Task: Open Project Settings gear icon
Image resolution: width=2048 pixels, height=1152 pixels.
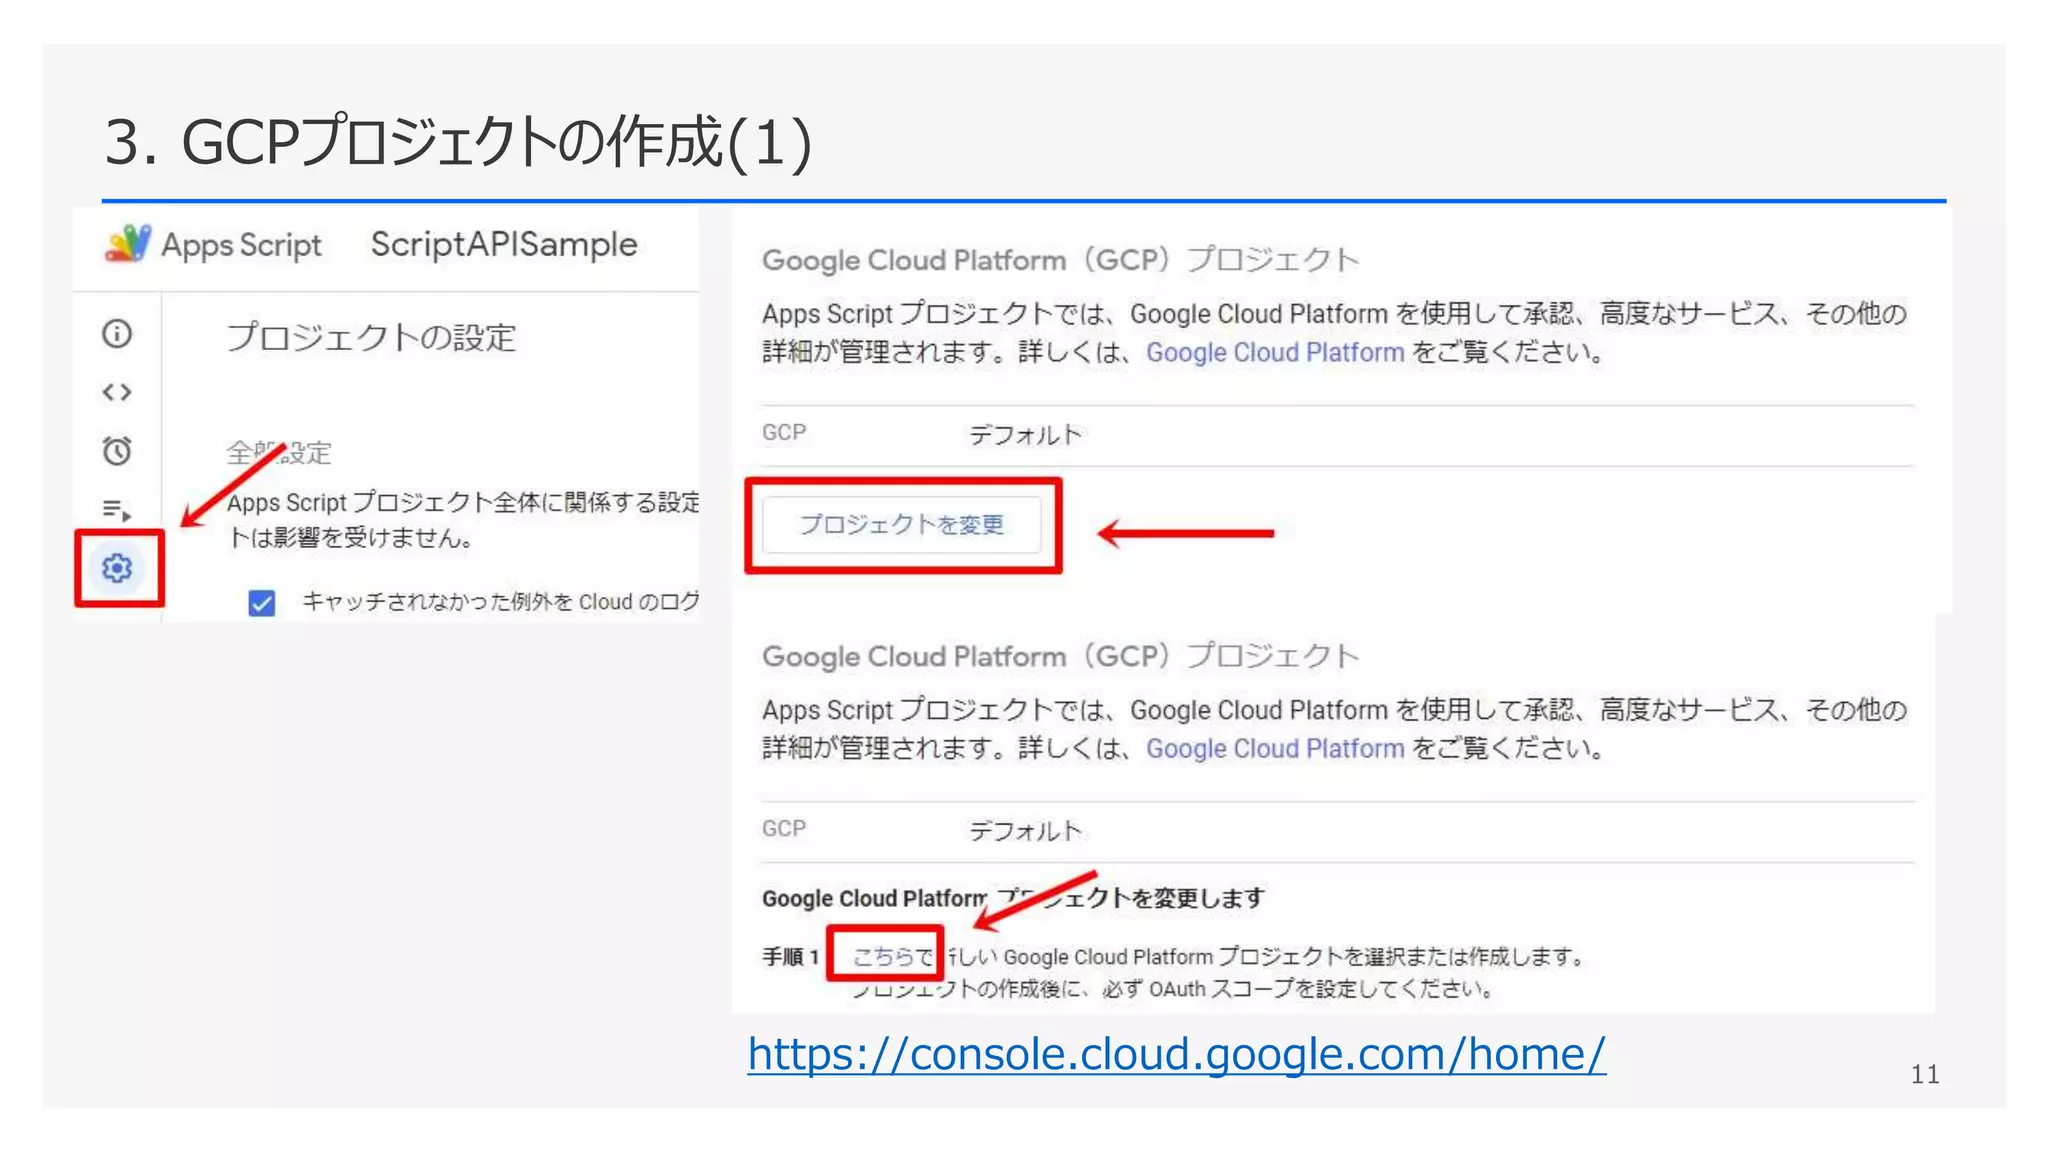Action: [117, 568]
